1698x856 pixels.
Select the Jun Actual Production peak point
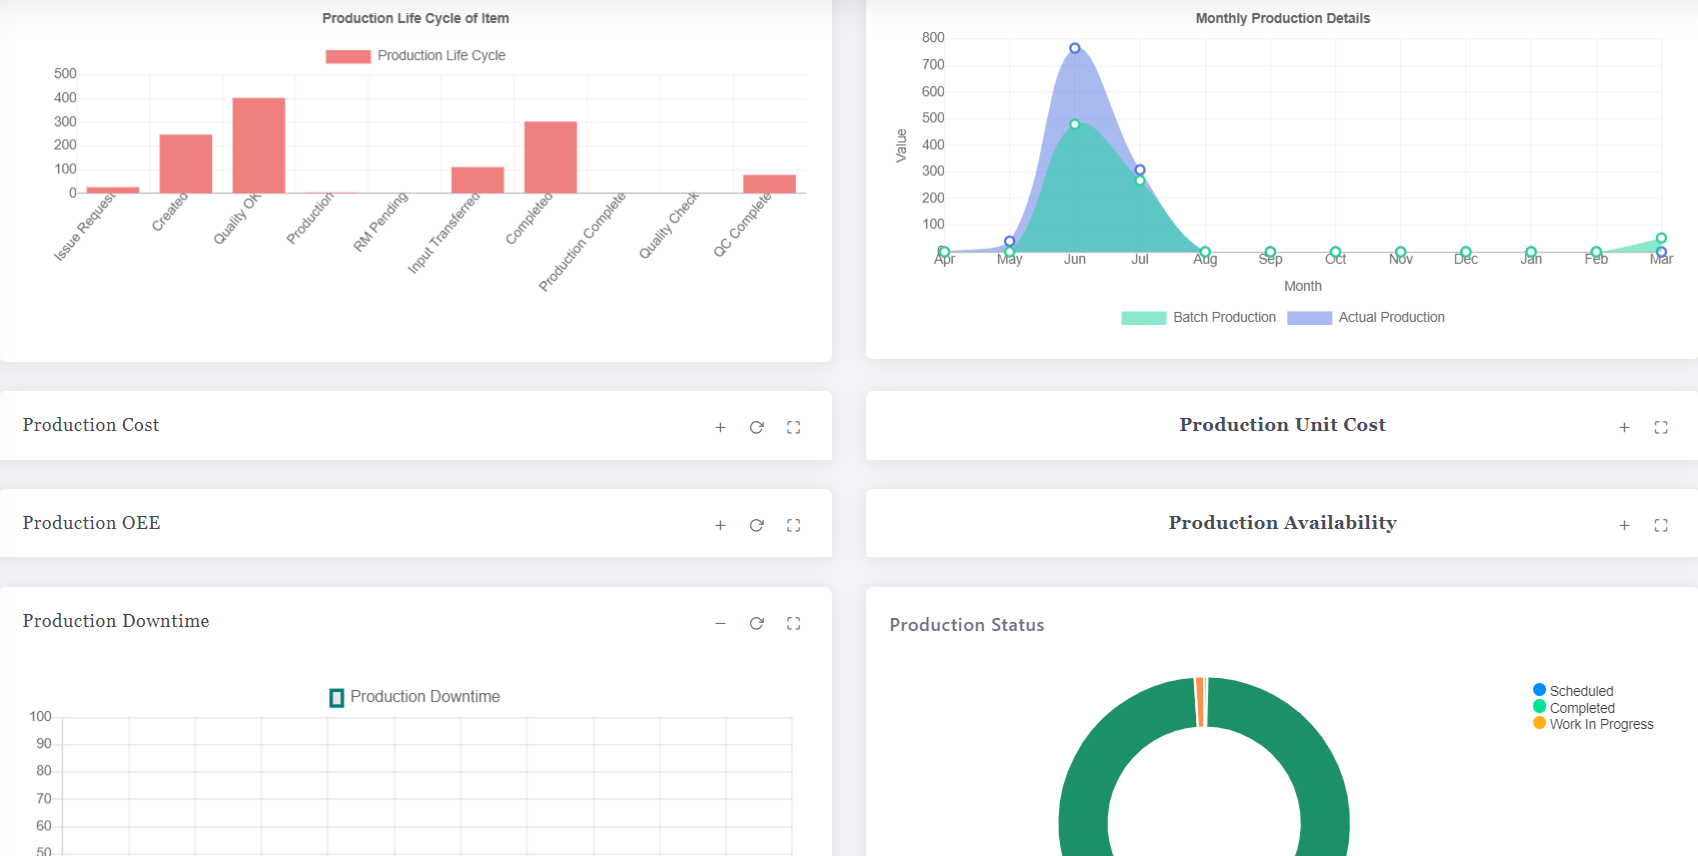(1075, 48)
